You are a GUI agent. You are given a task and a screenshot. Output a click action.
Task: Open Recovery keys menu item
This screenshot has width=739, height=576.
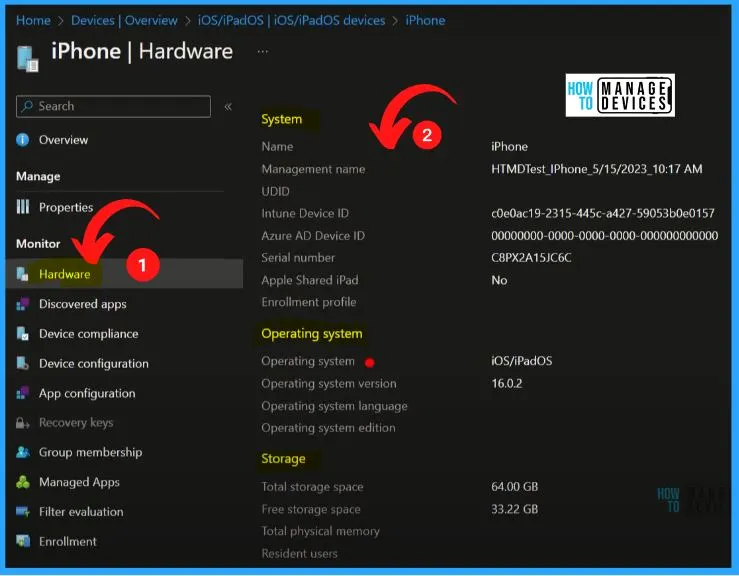[x=76, y=423]
